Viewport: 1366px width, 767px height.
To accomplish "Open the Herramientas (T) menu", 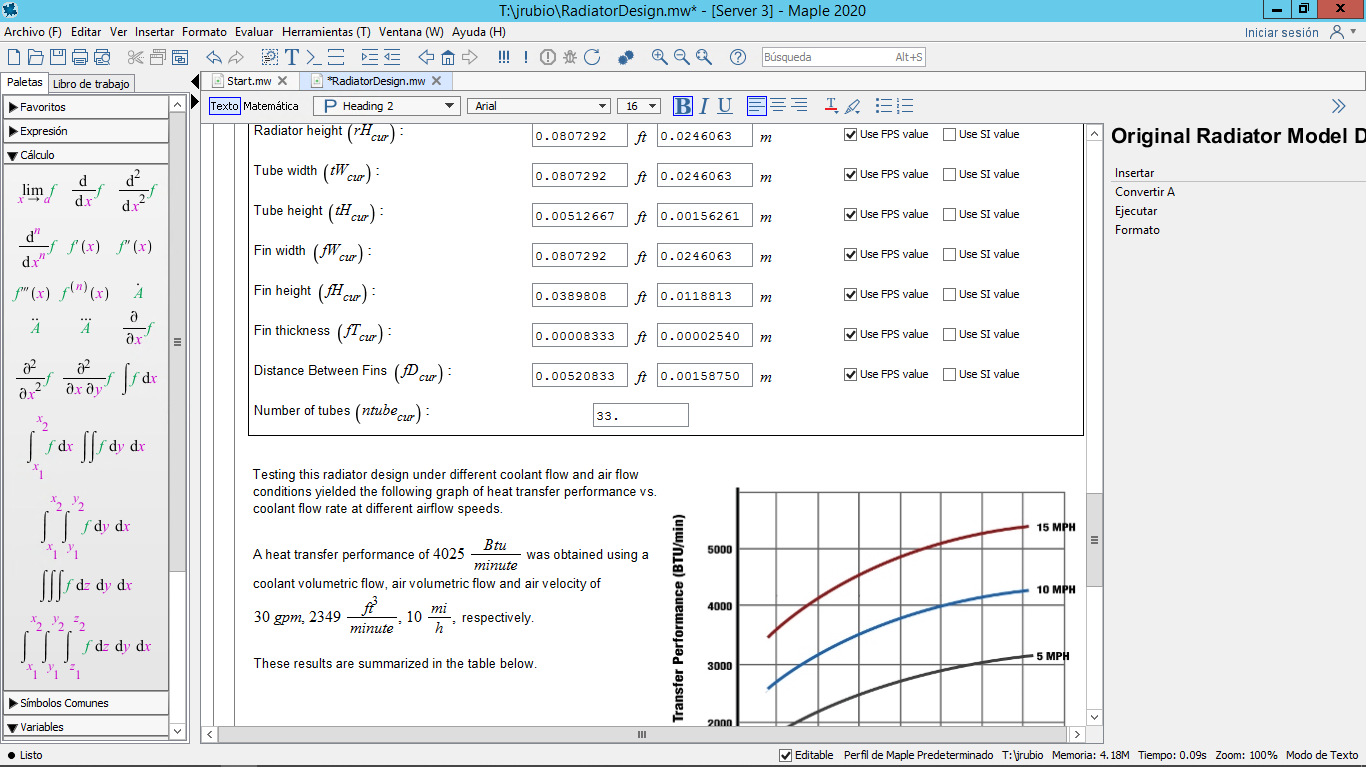I will (326, 32).
